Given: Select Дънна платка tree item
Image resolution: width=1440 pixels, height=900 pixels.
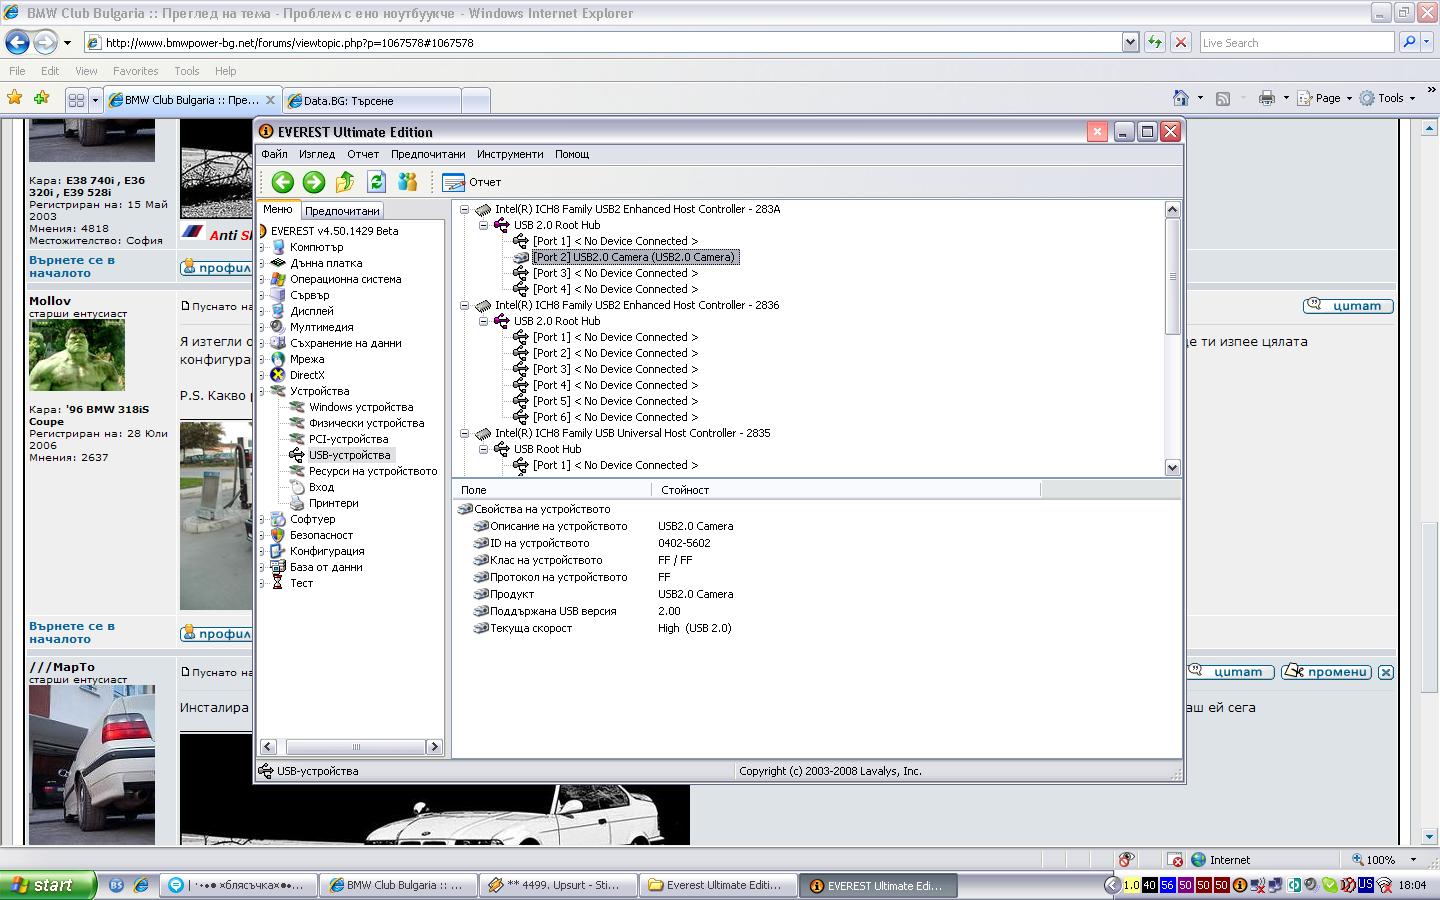Looking at the screenshot, I should [326, 263].
